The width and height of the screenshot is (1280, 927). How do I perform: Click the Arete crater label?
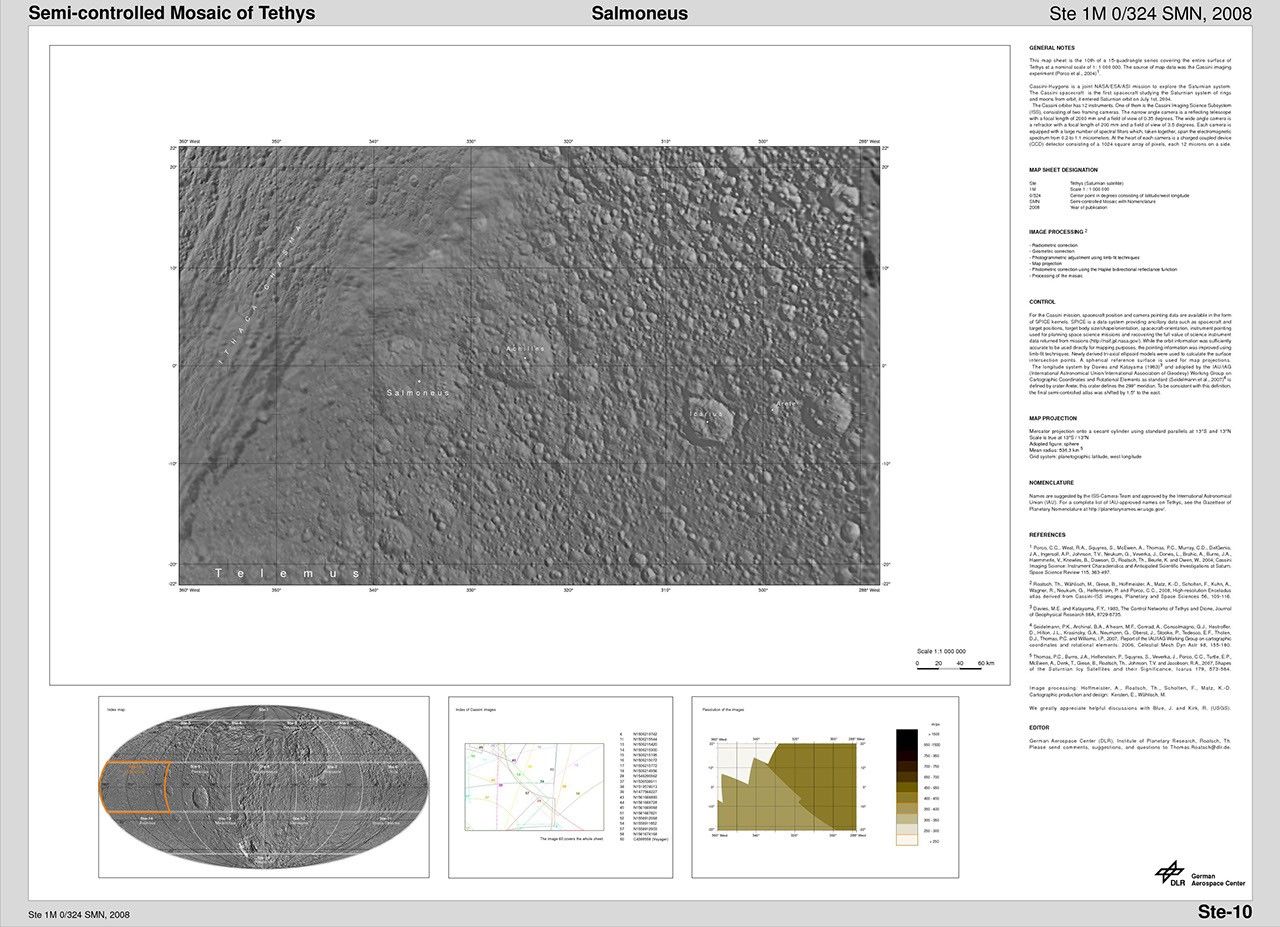(x=786, y=404)
